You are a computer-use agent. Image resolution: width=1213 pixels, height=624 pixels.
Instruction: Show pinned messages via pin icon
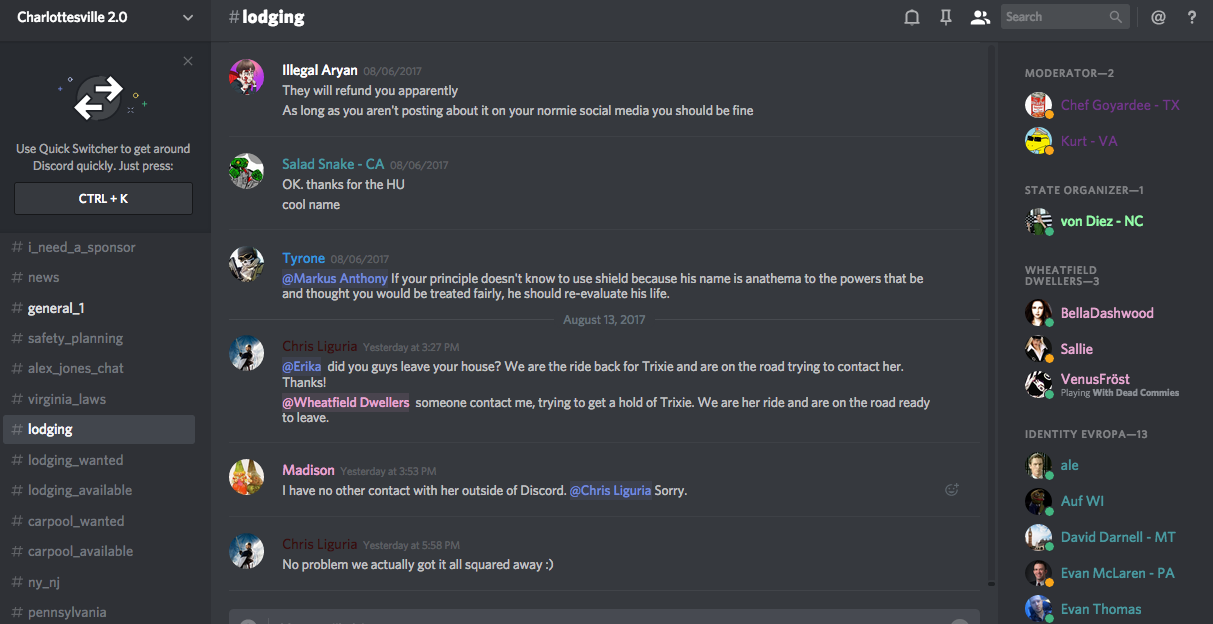click(946, 17)
